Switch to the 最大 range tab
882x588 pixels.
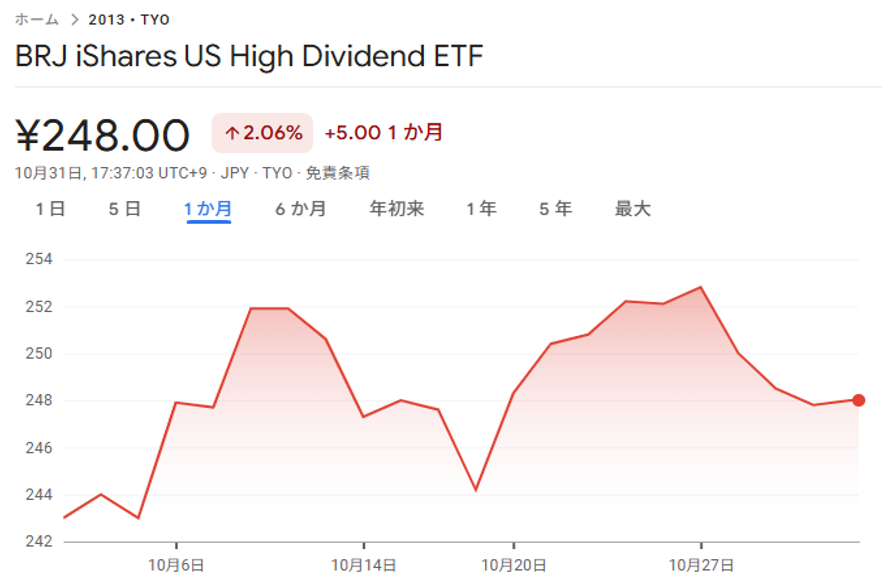(632, 209)
